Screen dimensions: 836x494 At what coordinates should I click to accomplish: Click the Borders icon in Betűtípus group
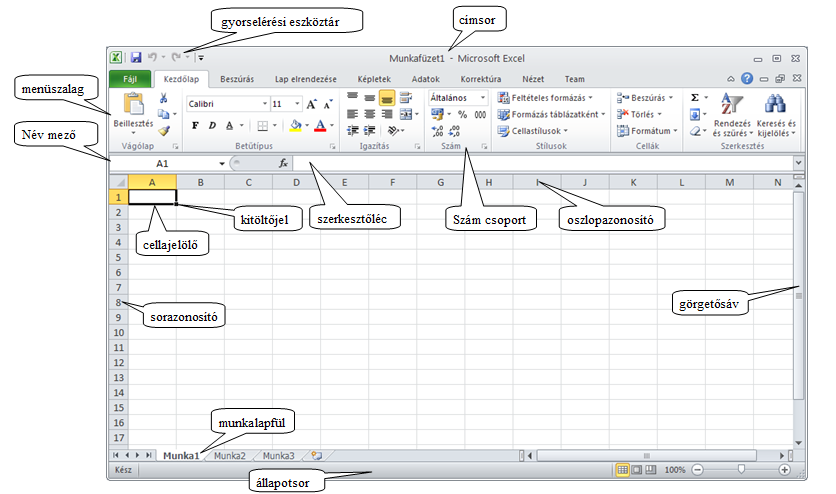[x=262, y=126]
